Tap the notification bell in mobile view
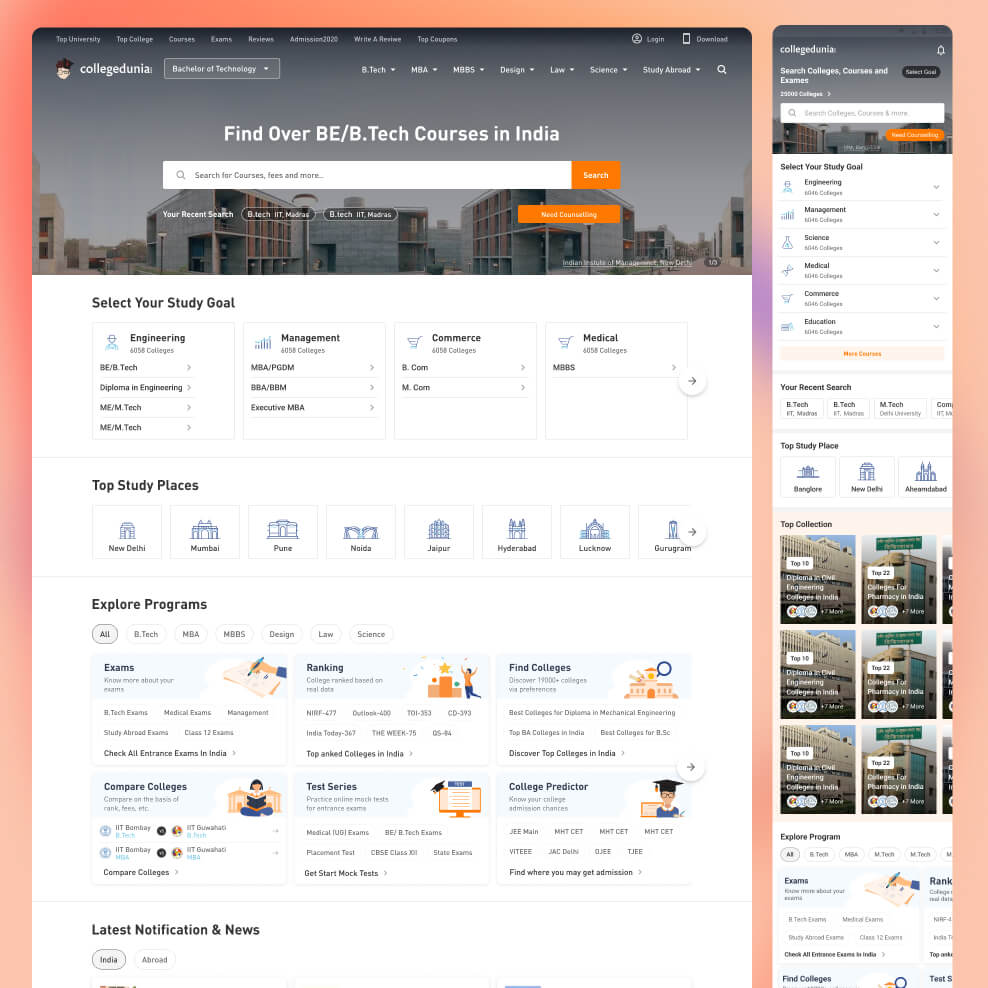Viewport: 988px width, 988px height. tap(940, 50)
